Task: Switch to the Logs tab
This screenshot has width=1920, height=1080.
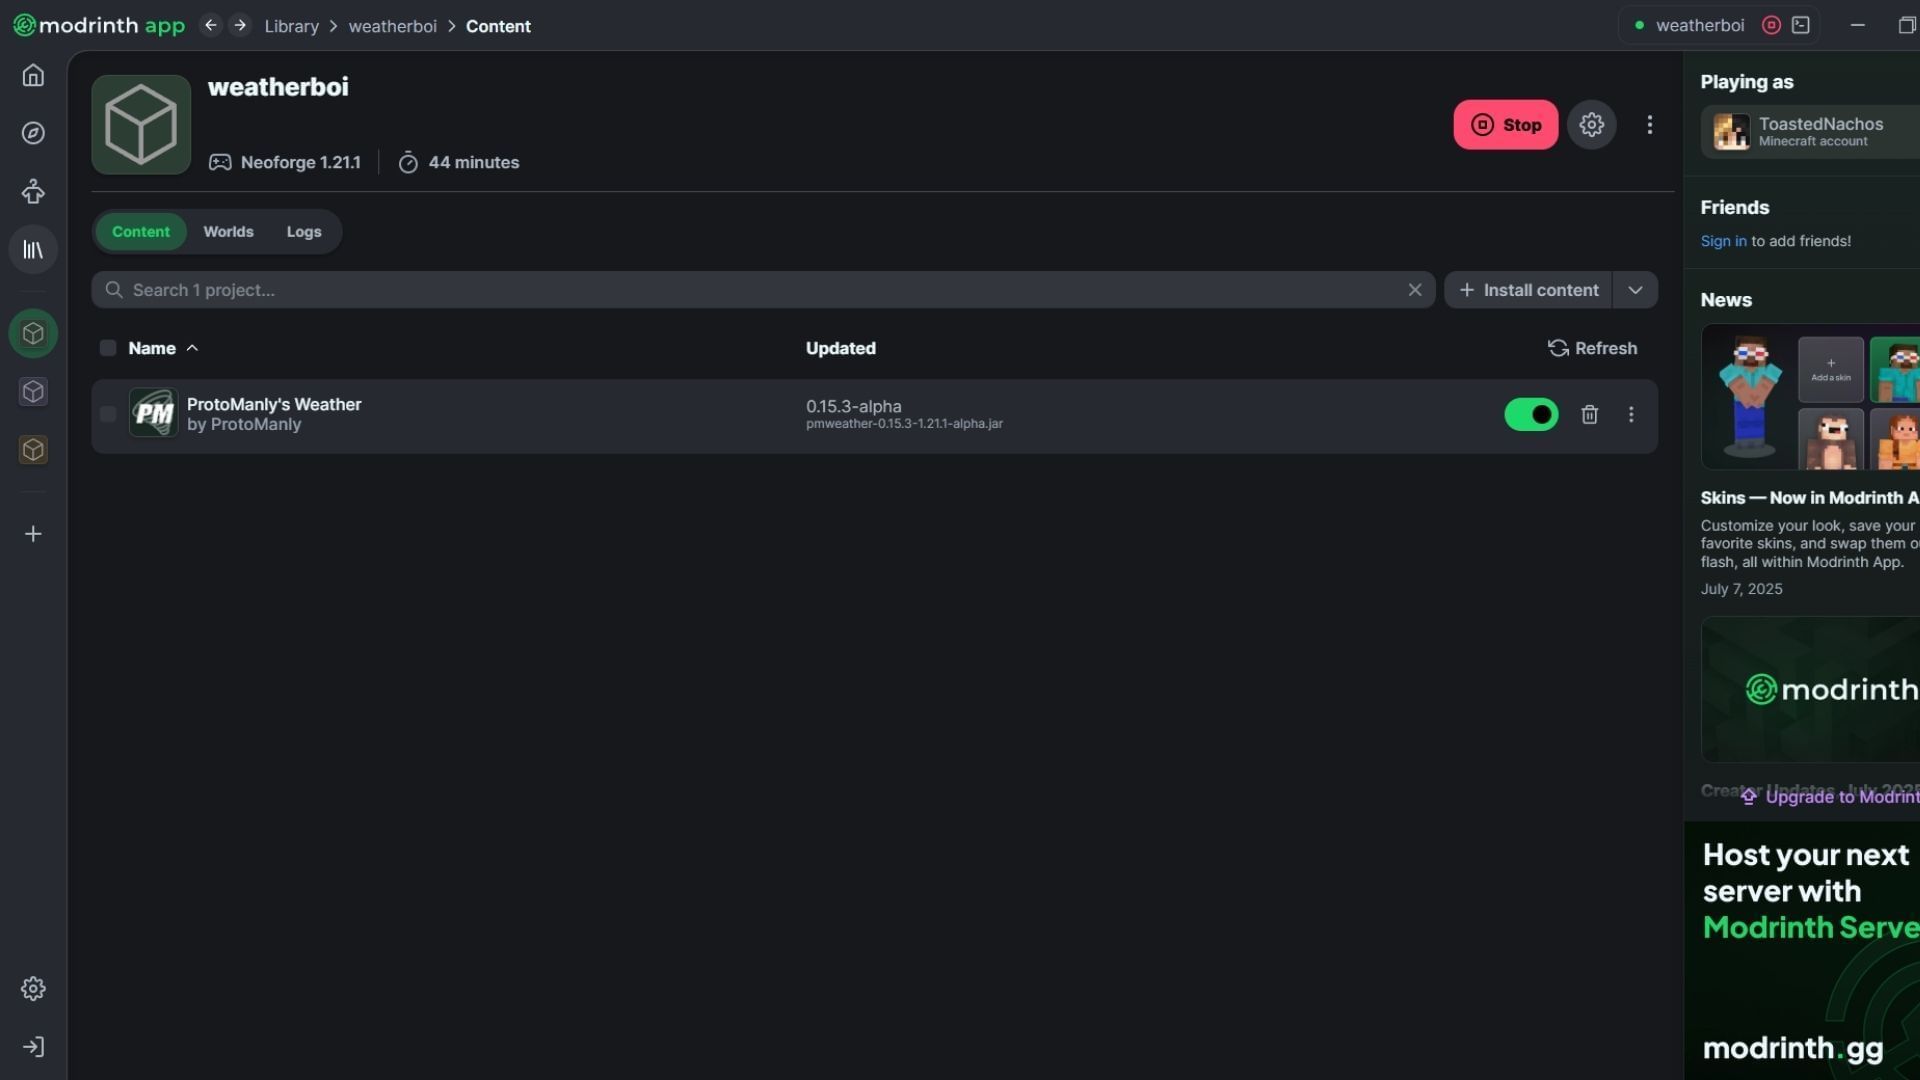Action: click(x=304, y=232)
